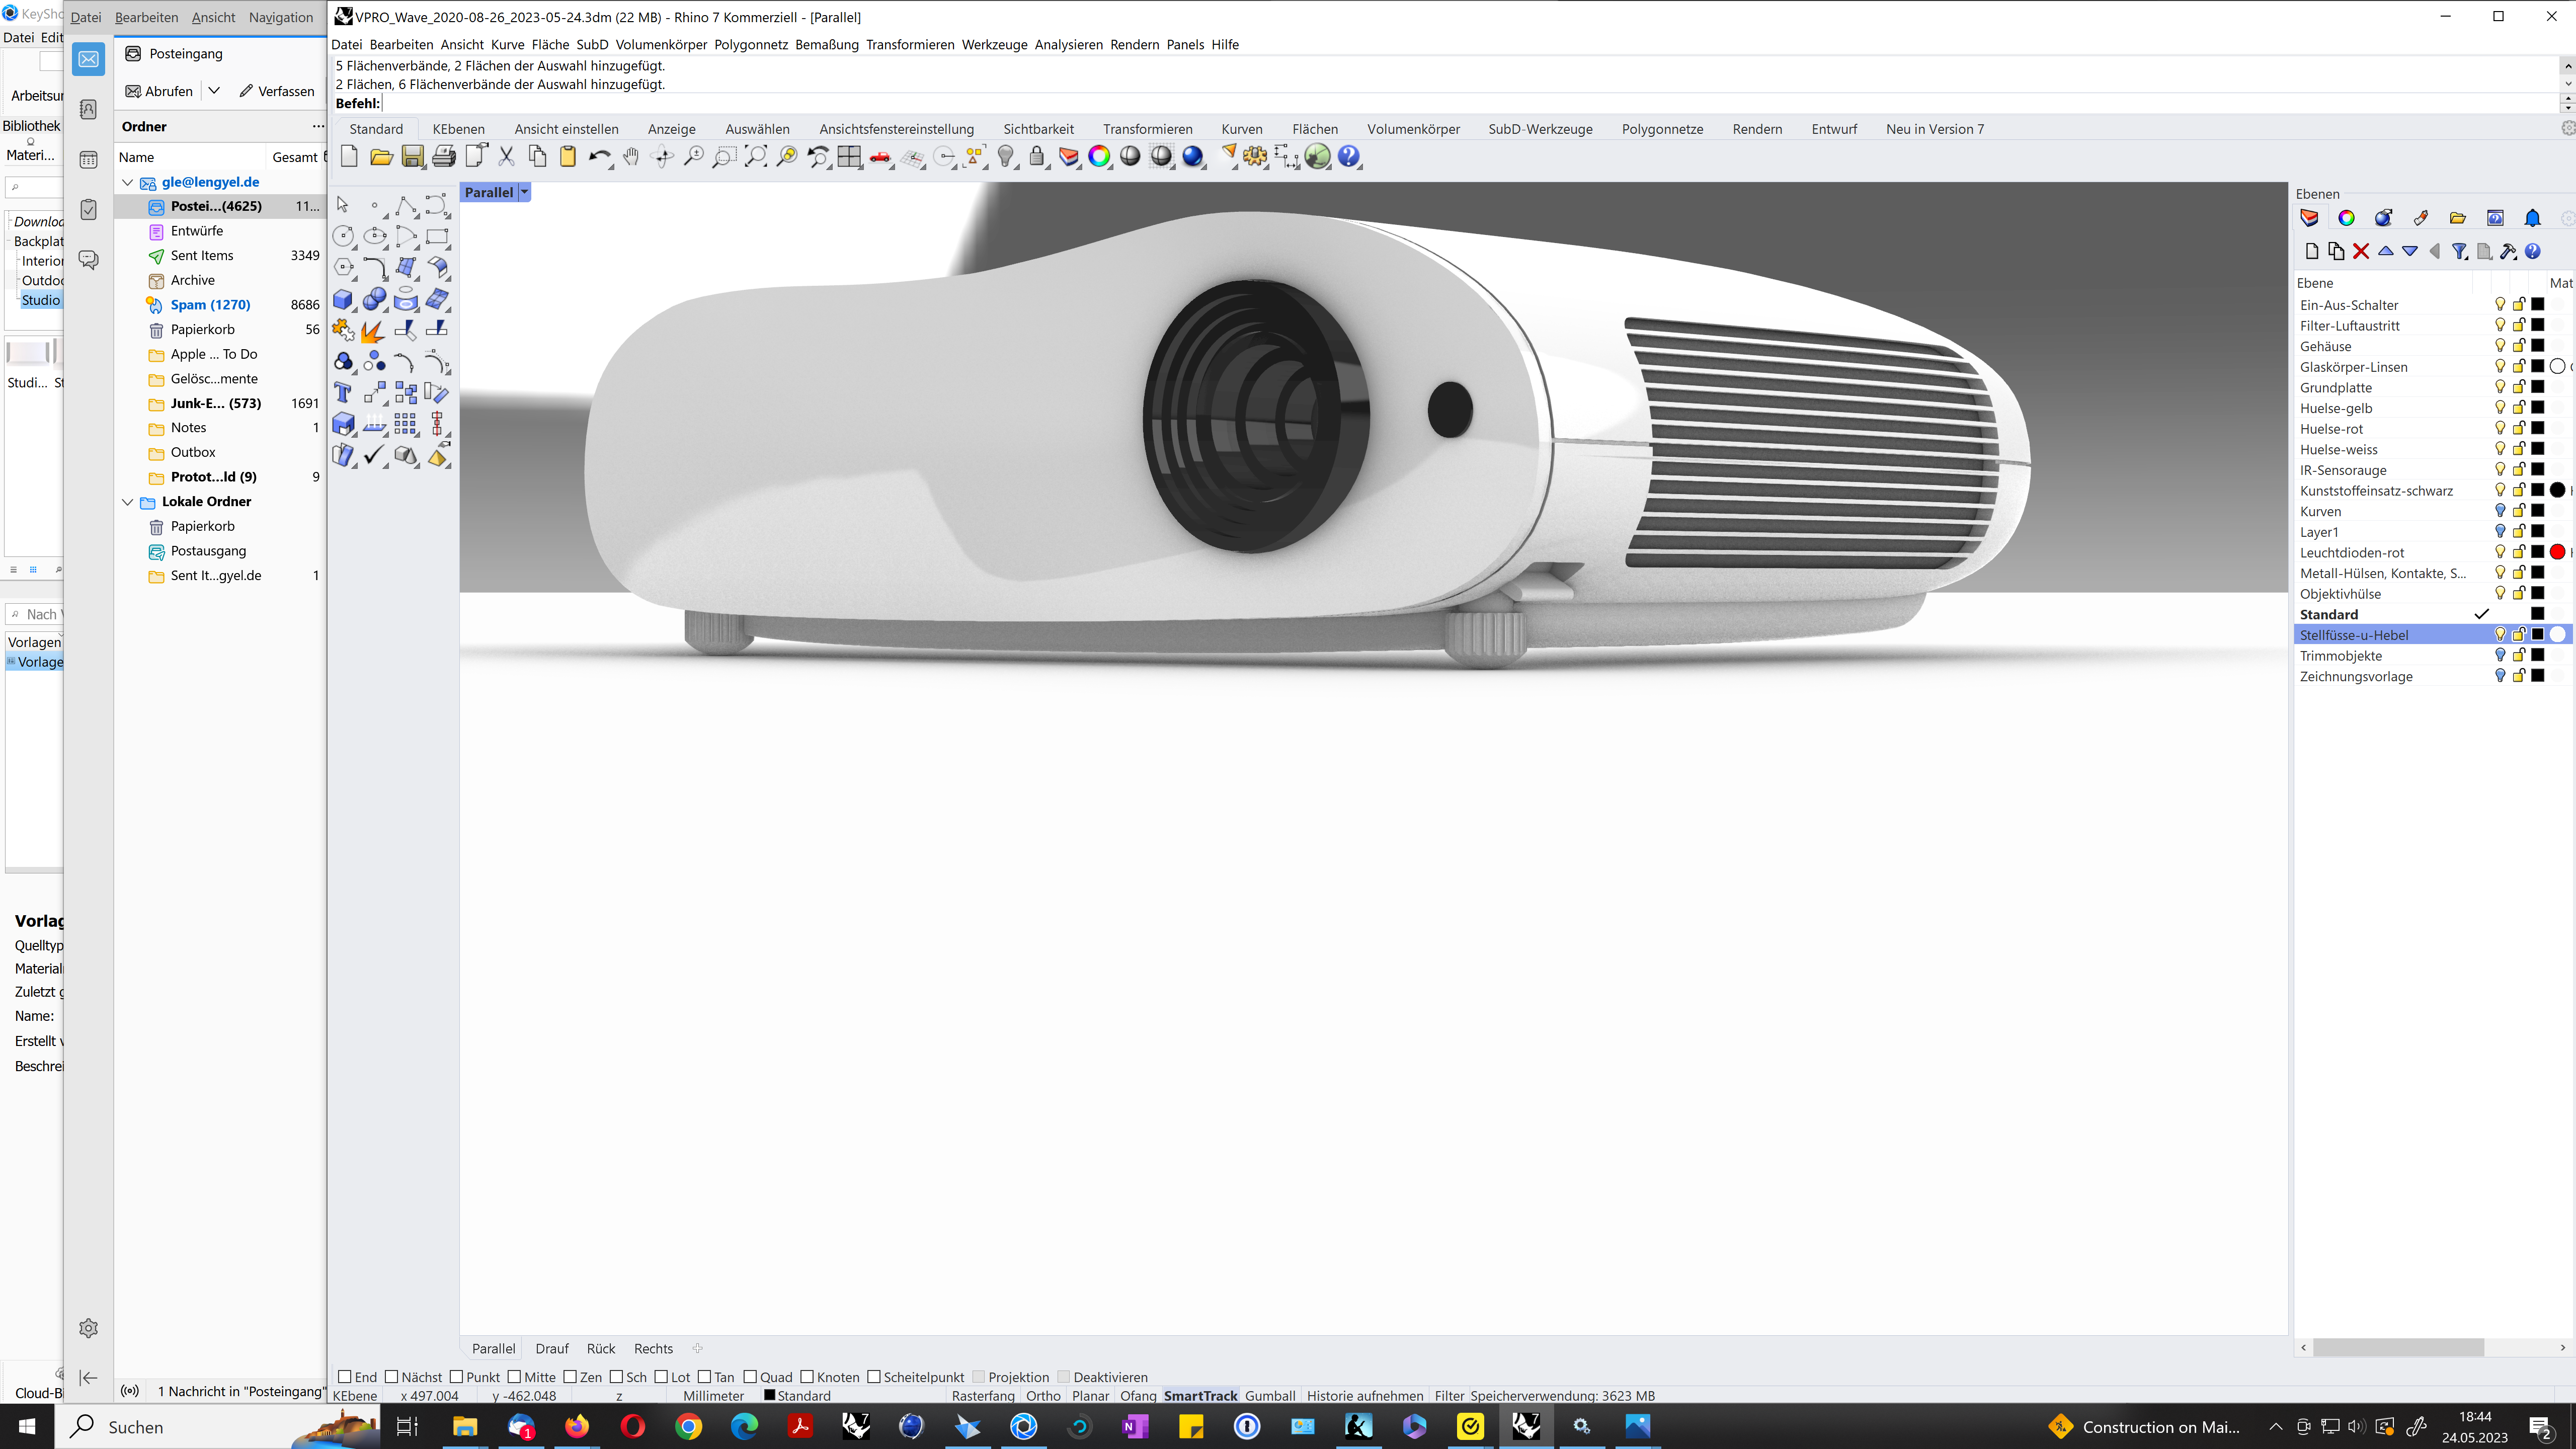The image size is (2576, 1449).
Task: Click the four-viewport layout icon
Action: 849,156
